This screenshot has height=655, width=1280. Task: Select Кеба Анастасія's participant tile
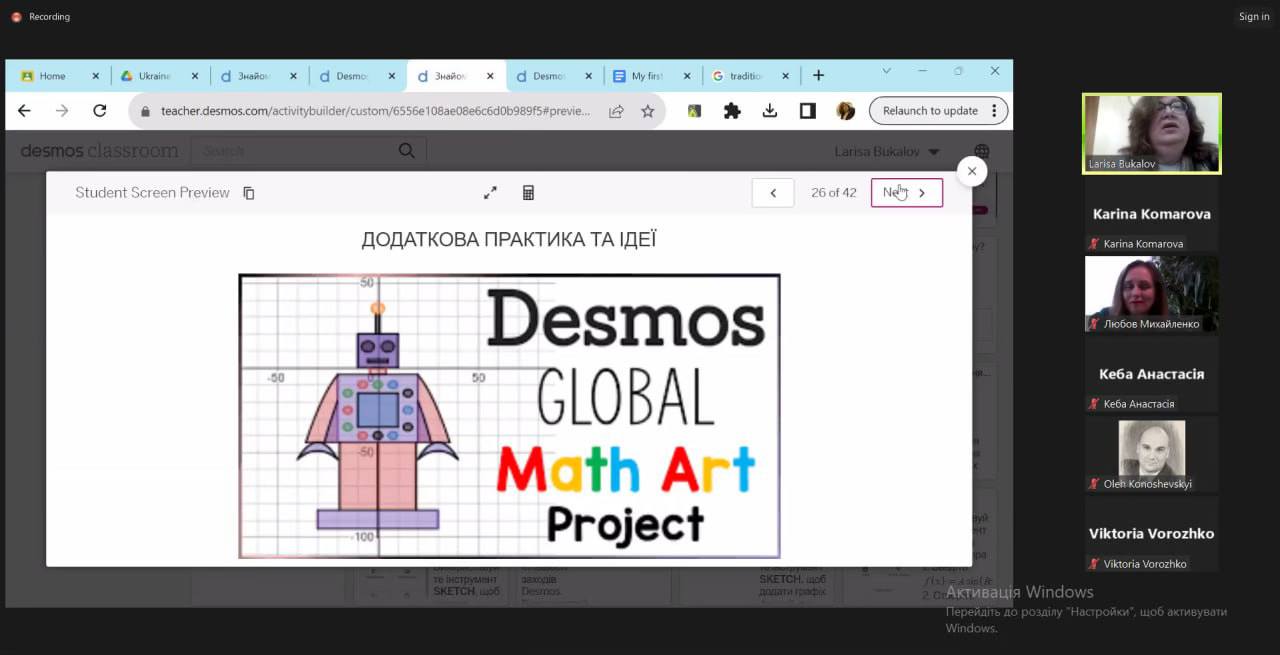pyautogui.click(x=1152, y=374)
